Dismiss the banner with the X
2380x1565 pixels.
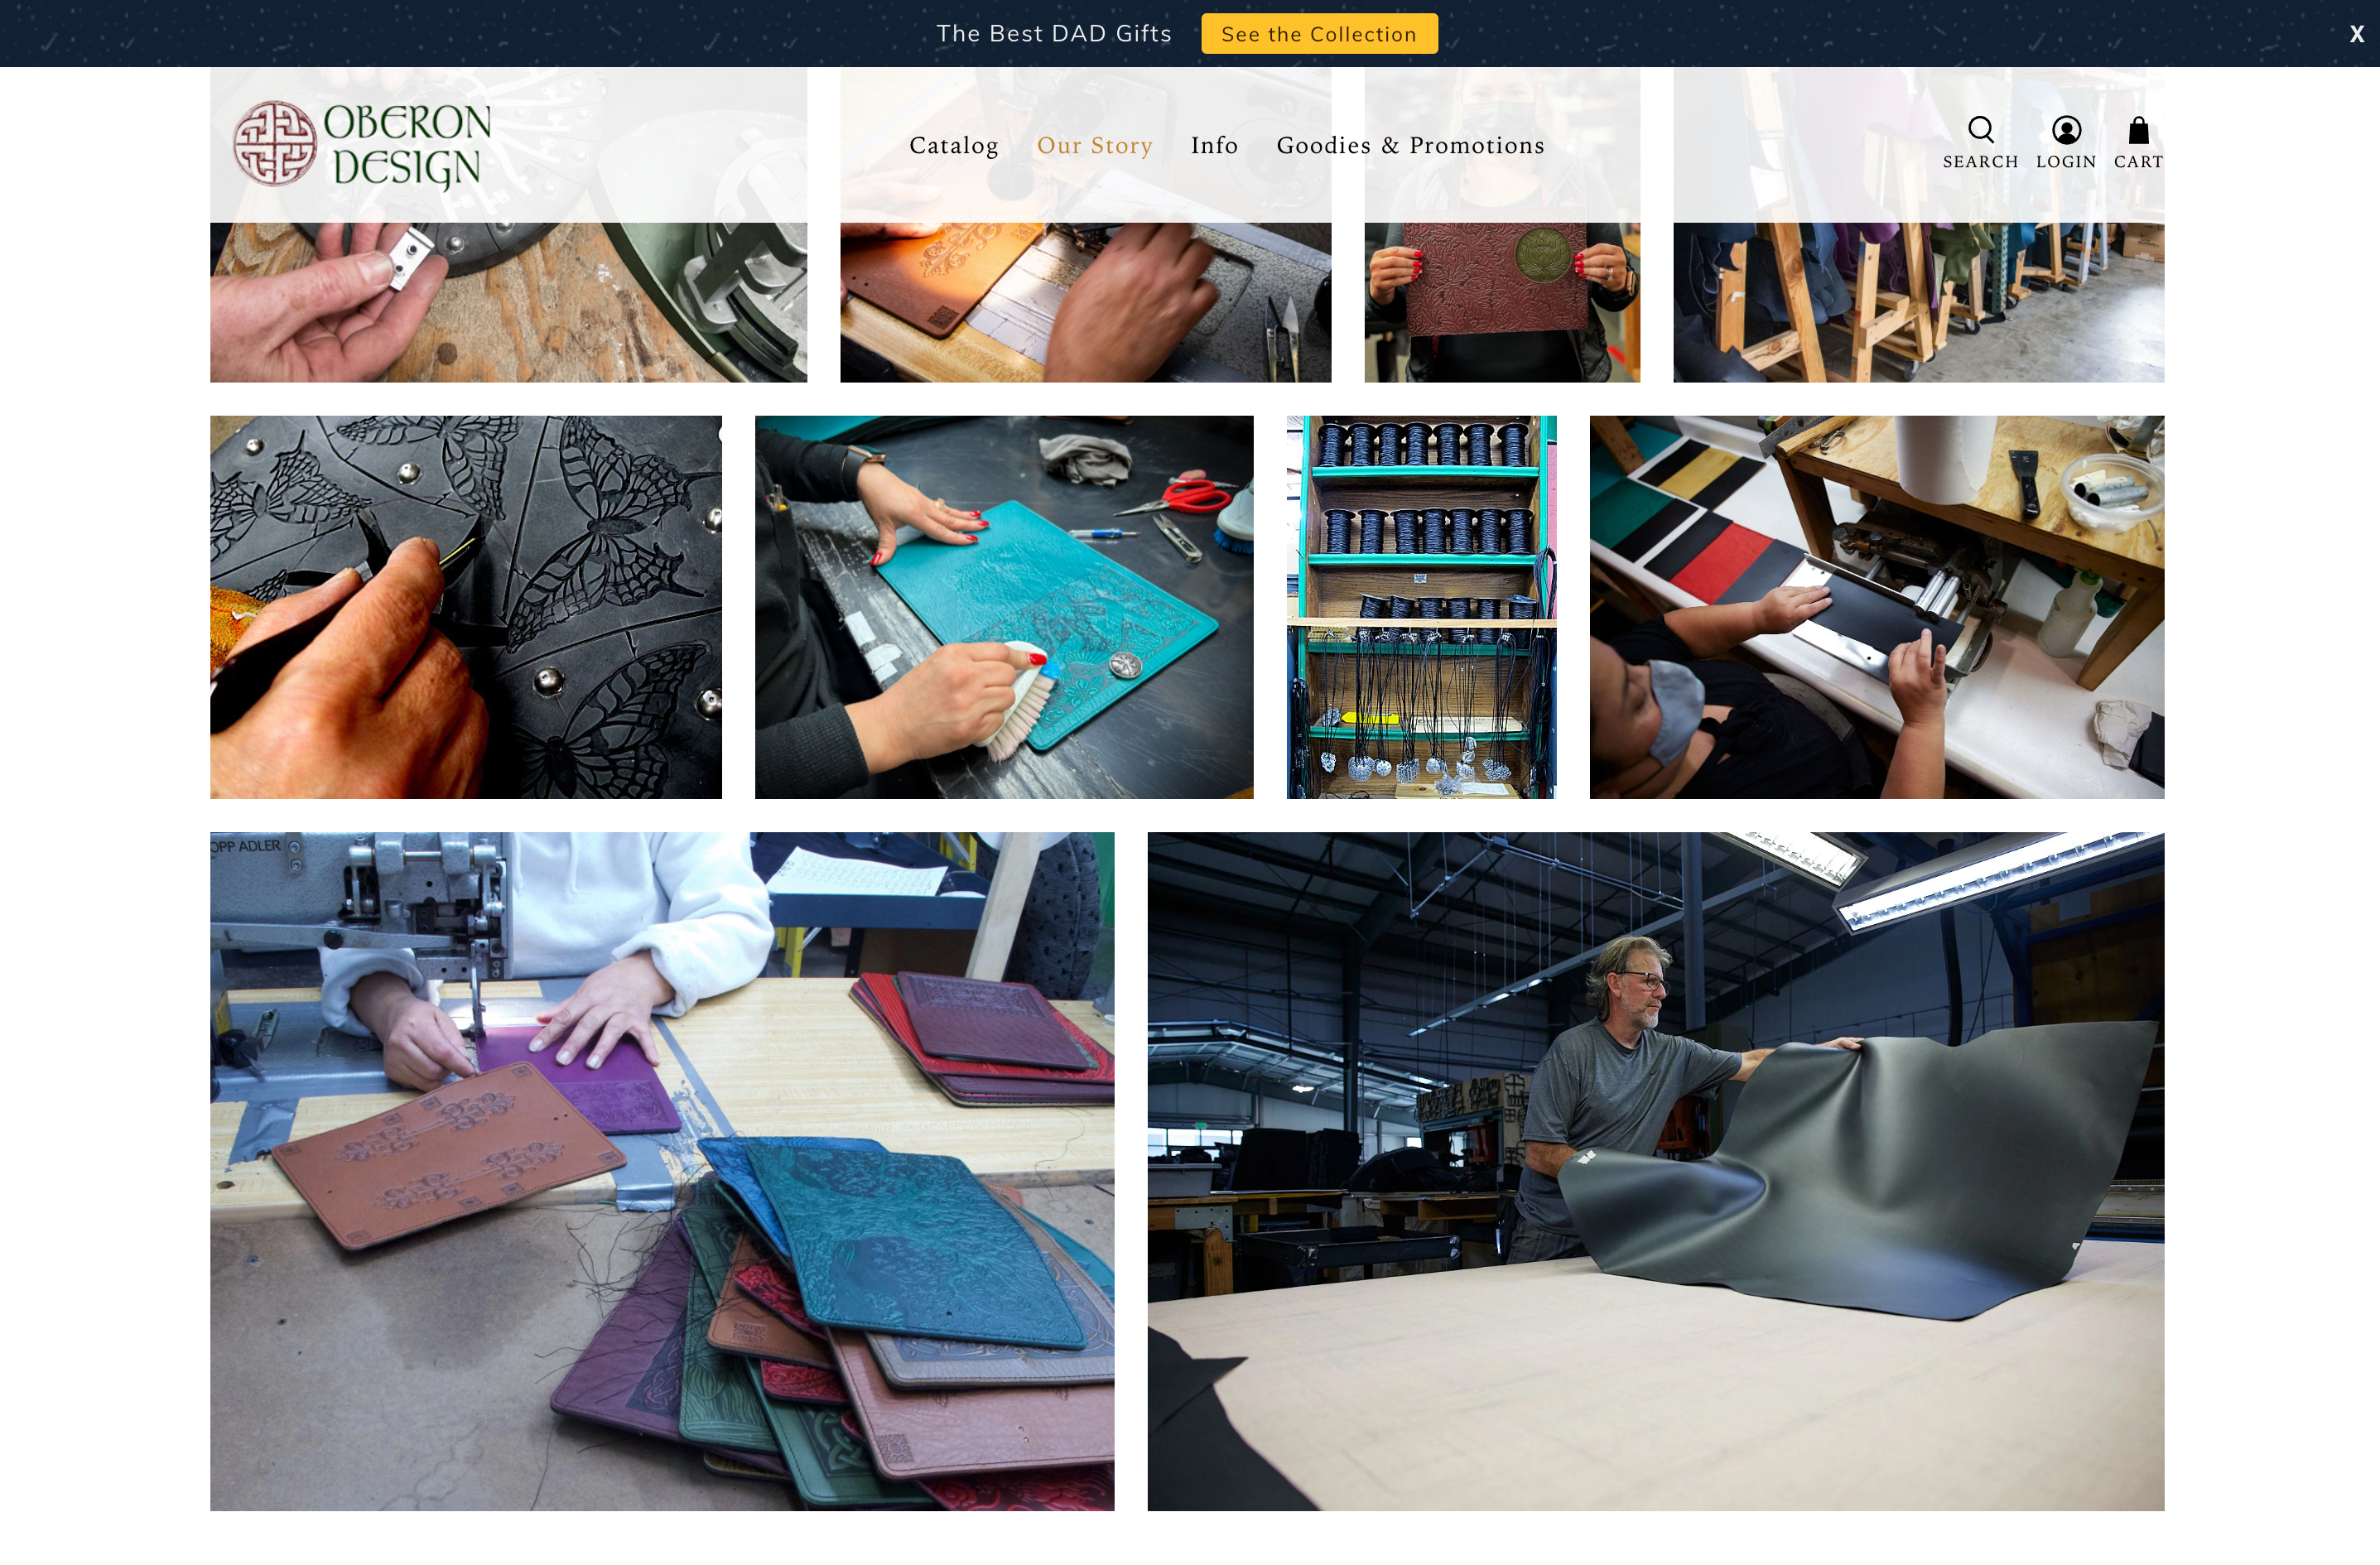click(2356, 34)
